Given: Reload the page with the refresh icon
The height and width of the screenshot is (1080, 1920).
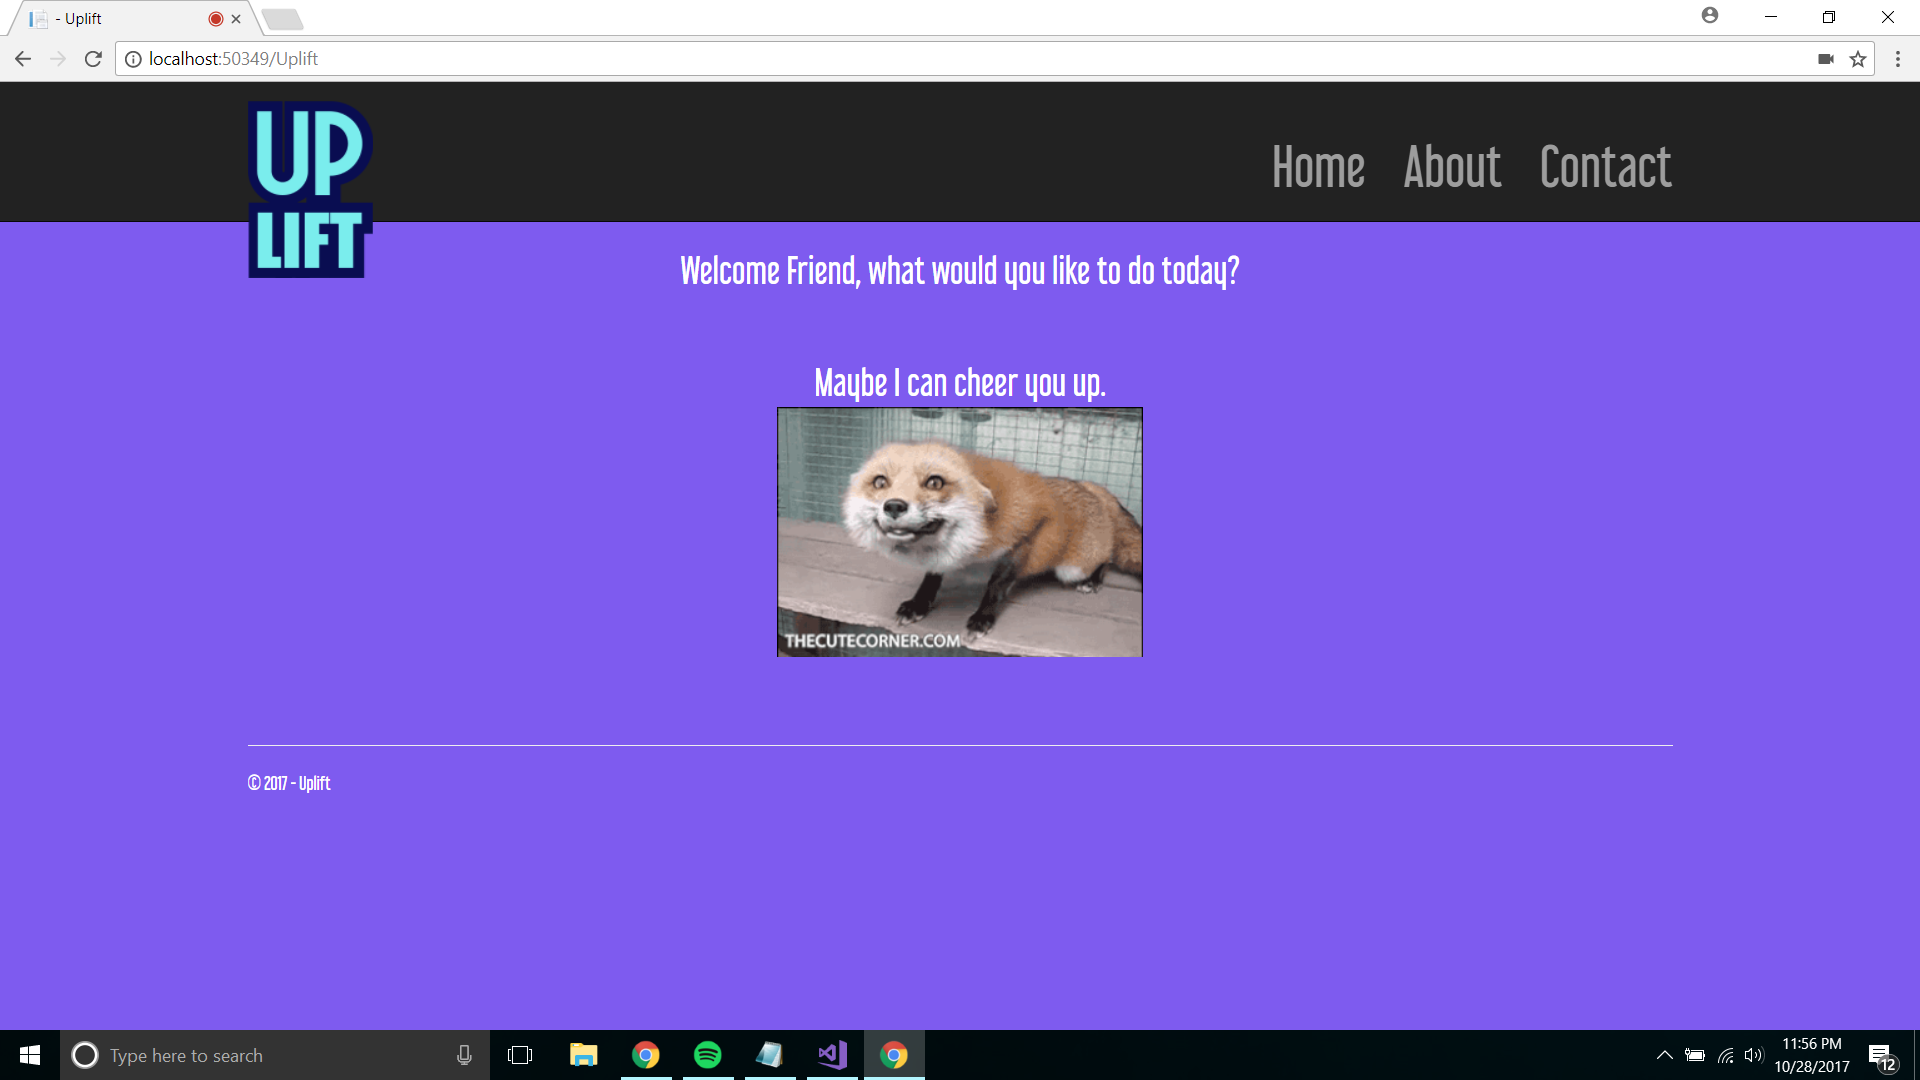Looking at the screenshot, I should [x=93, y=59].
